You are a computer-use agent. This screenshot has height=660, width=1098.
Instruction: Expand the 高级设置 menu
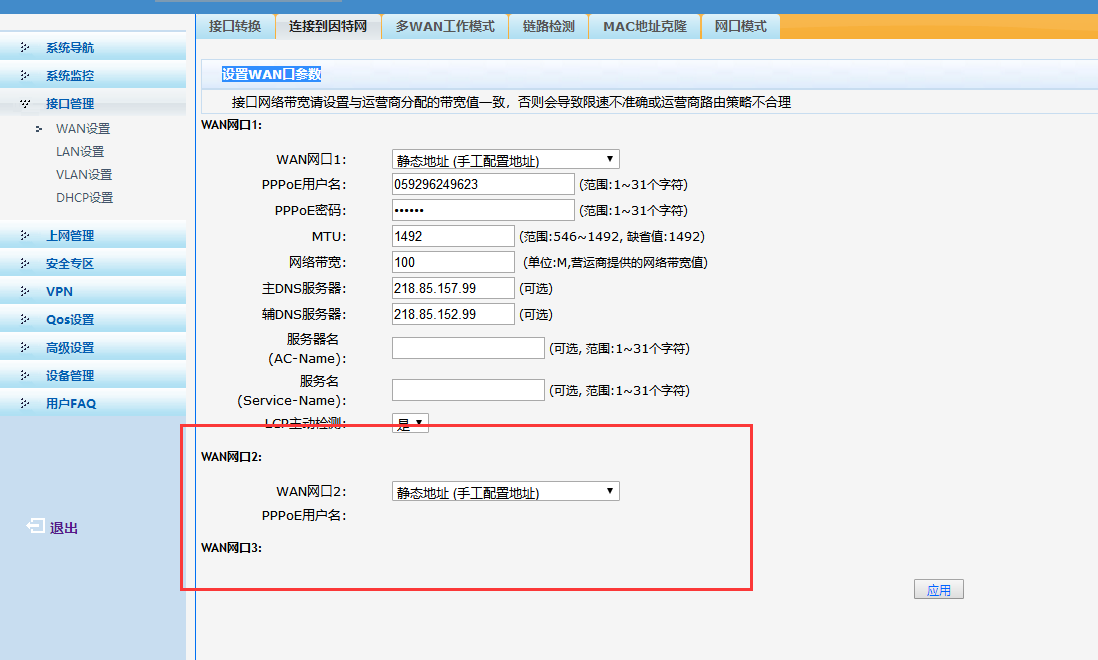(70, 348)
